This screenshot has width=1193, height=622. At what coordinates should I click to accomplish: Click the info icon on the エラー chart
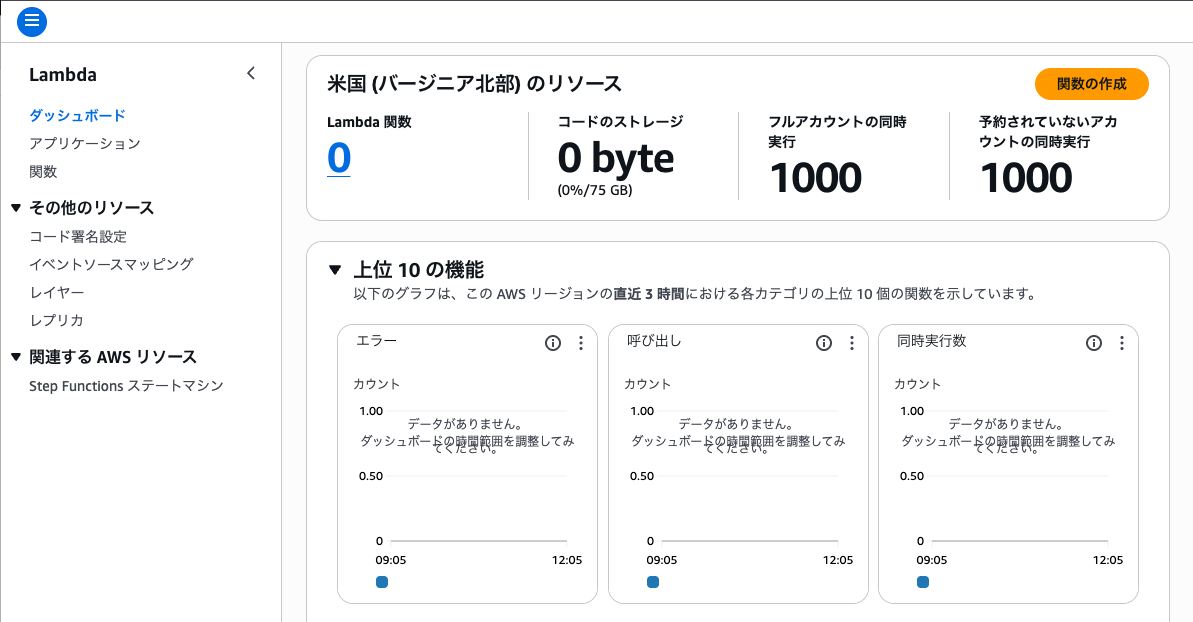coord(553,342)
